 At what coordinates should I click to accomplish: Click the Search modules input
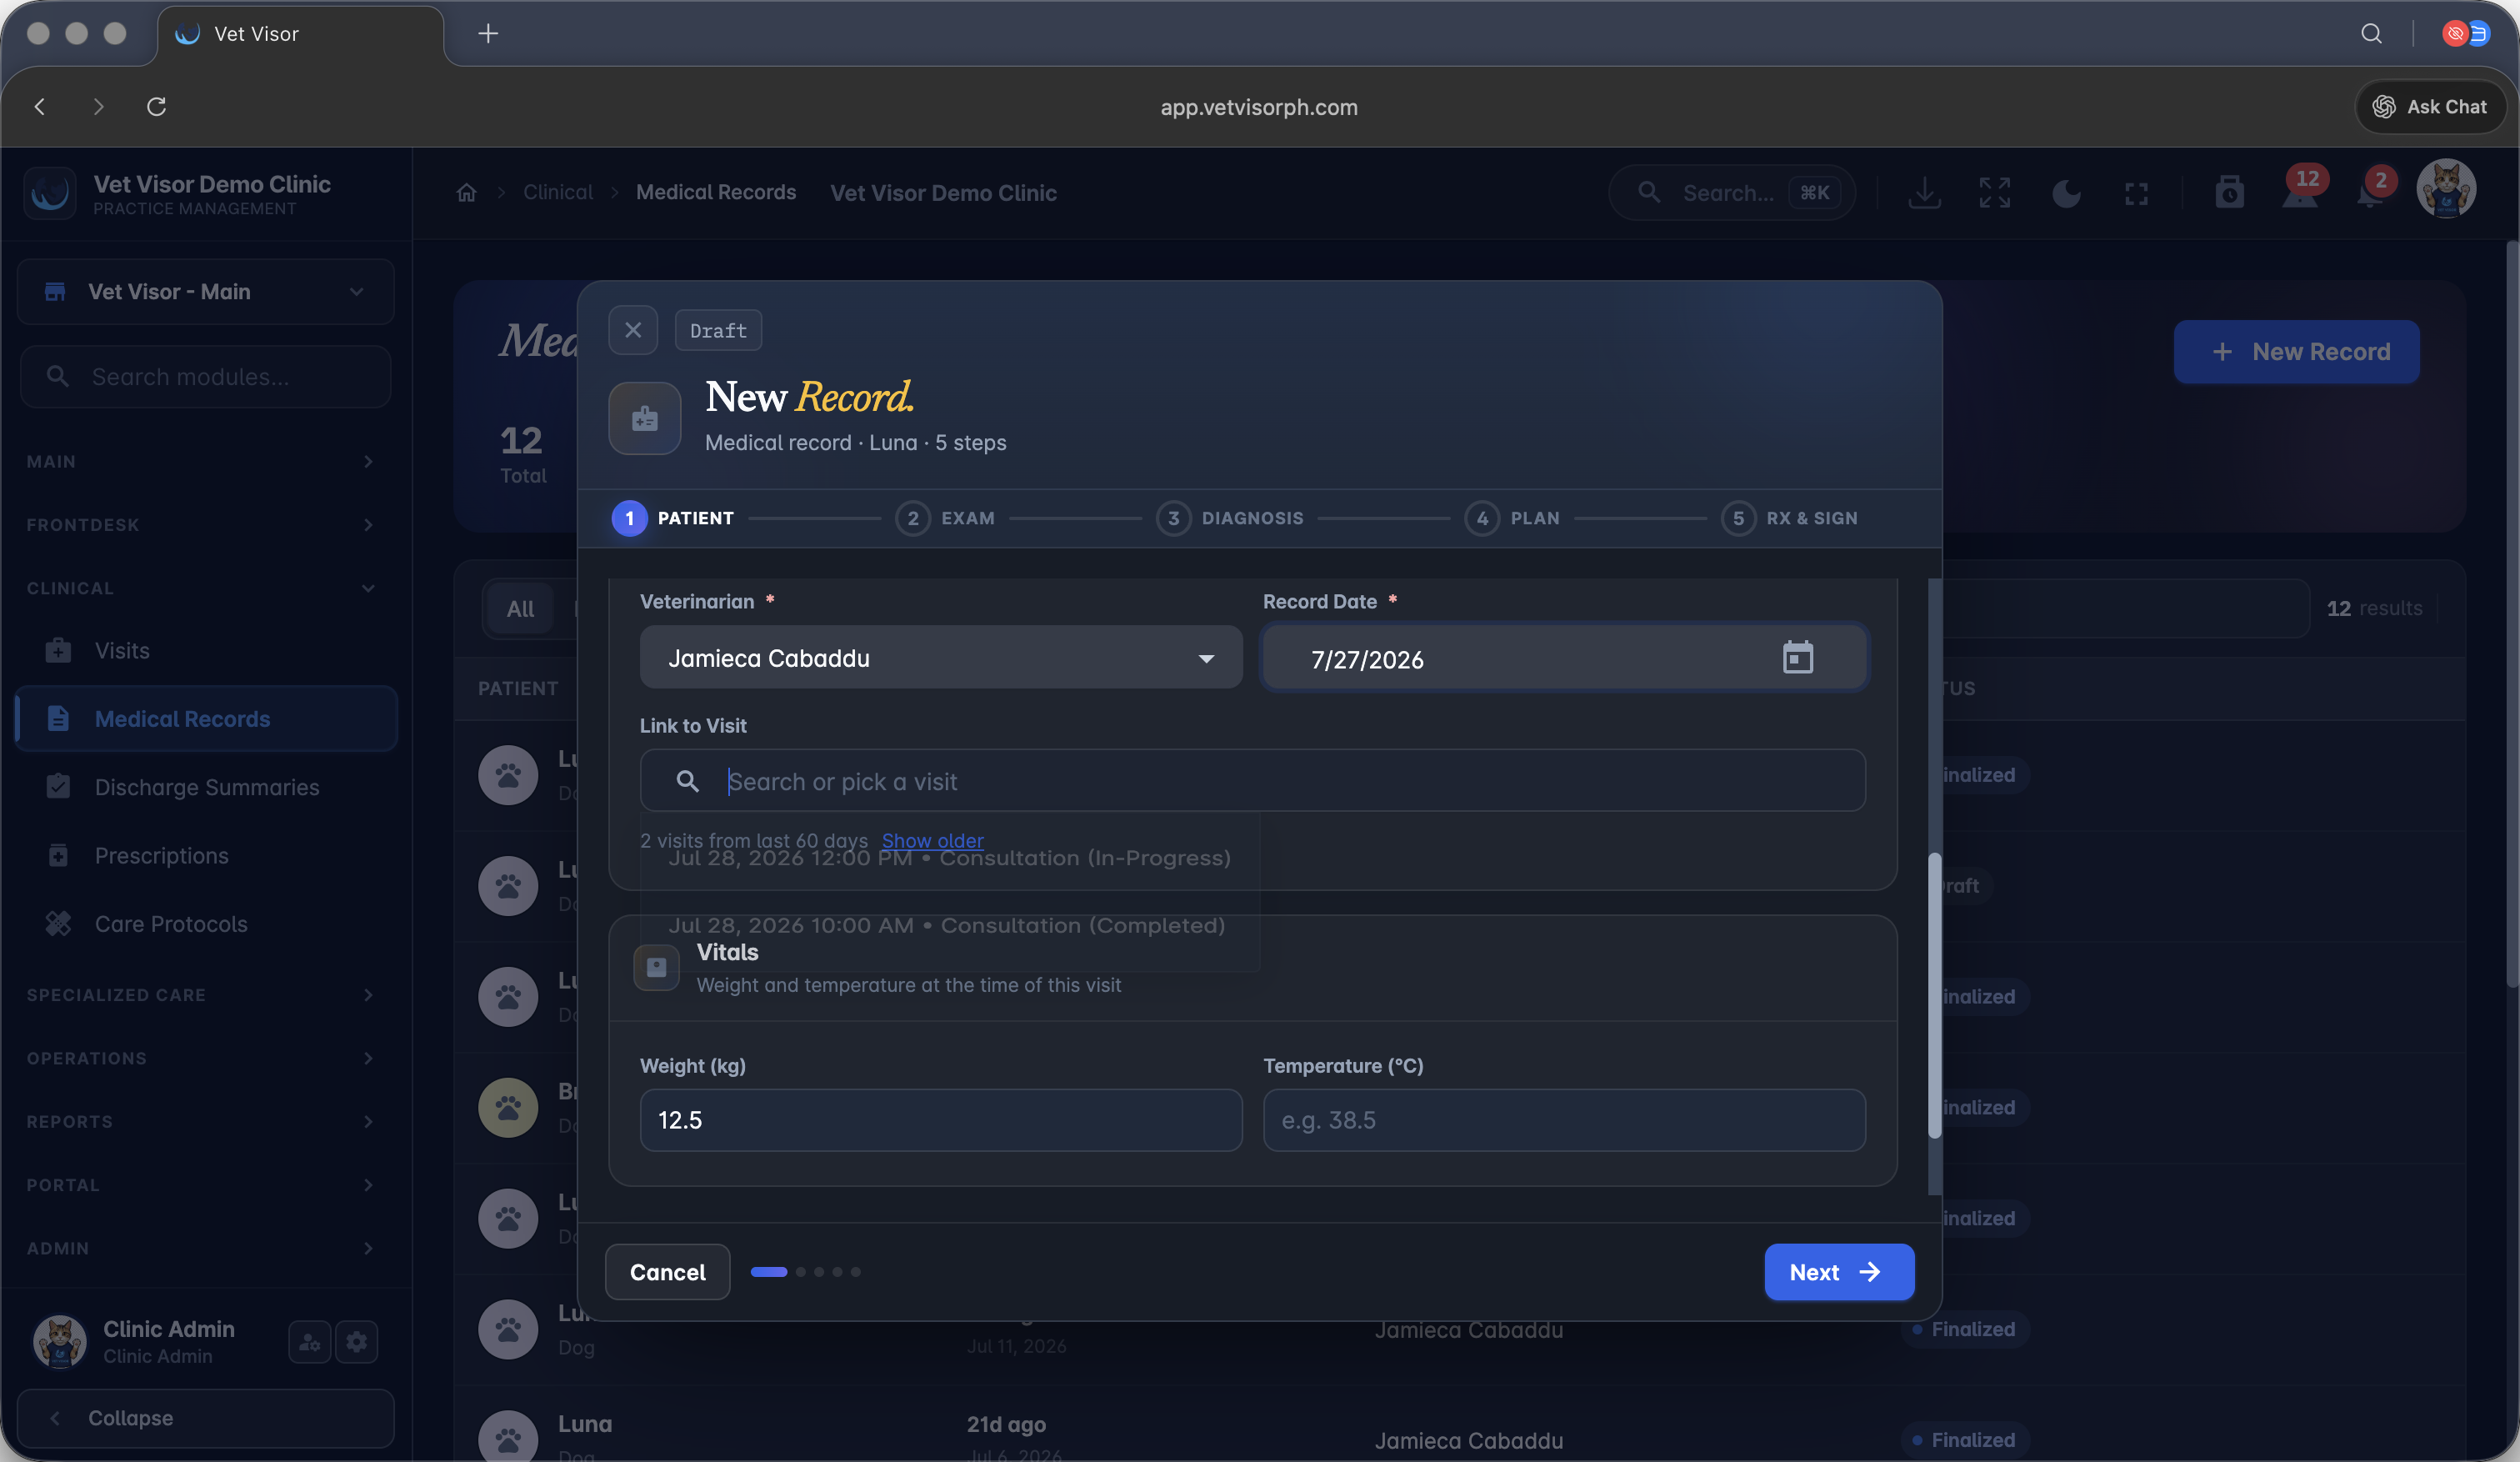pos(206,377)
